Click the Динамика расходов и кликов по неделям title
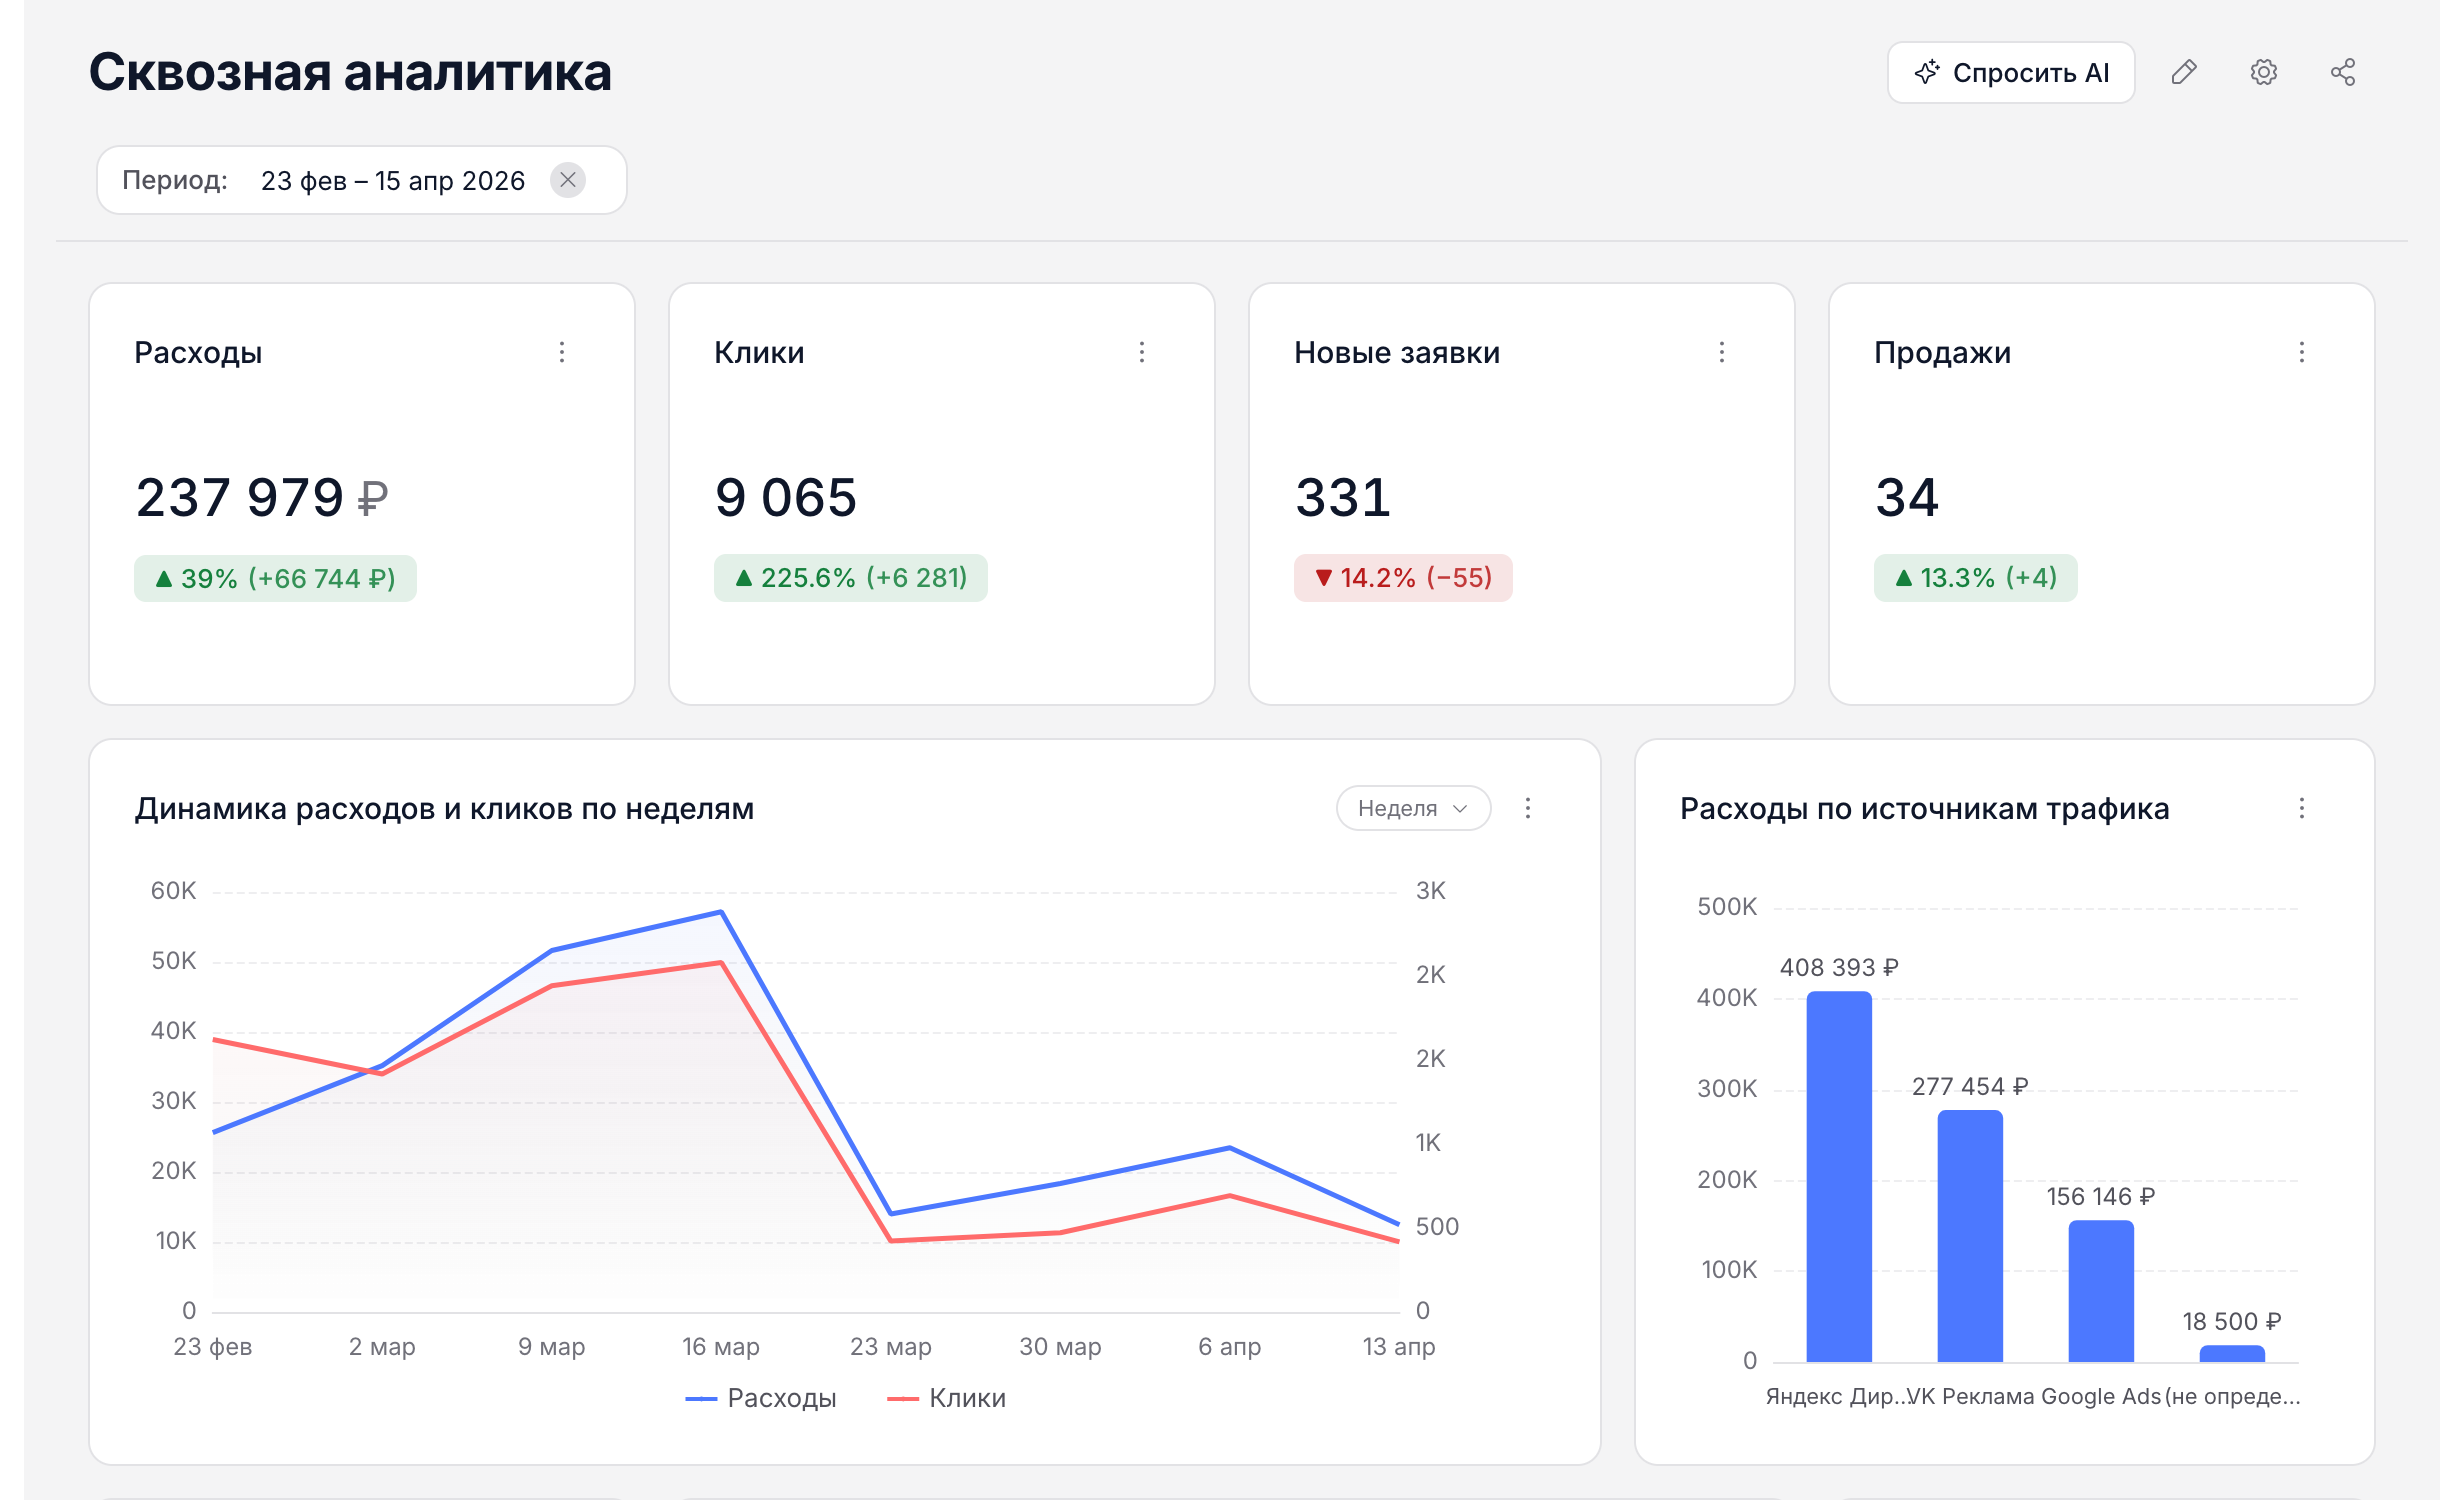 444,808
